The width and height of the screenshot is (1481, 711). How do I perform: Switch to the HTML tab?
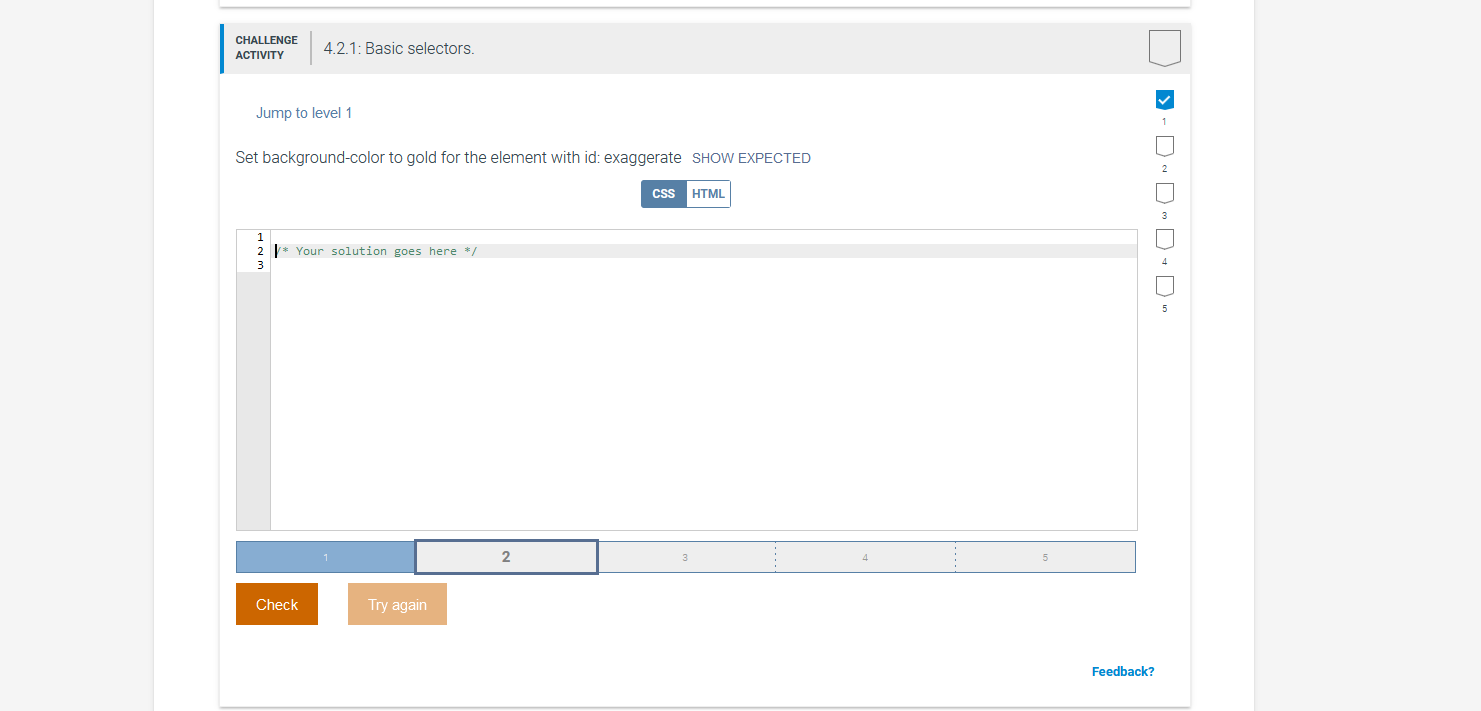[x=708, y=193]
